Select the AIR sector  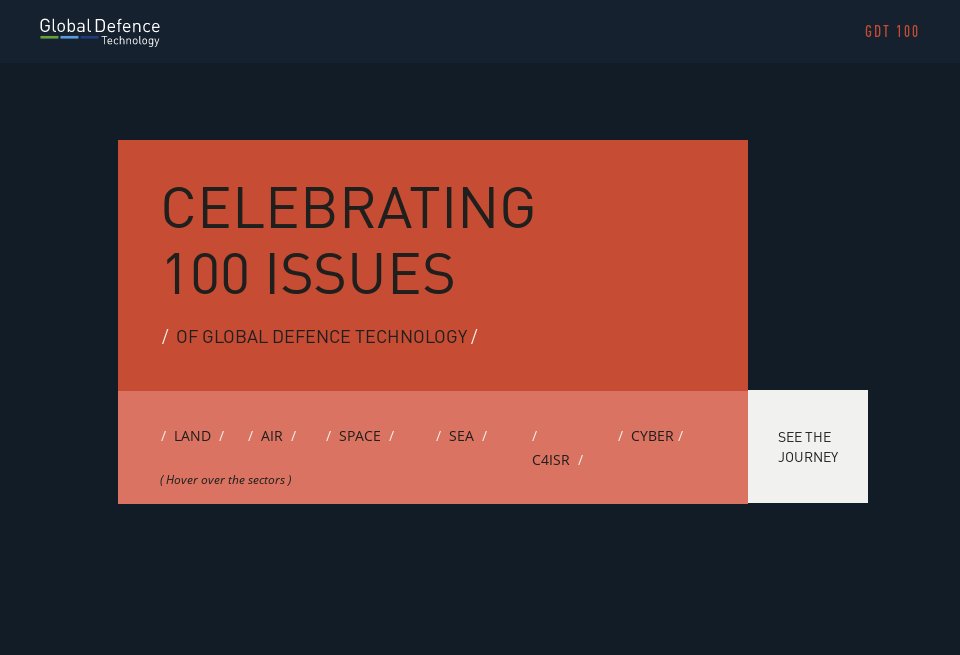click(272, 436)
